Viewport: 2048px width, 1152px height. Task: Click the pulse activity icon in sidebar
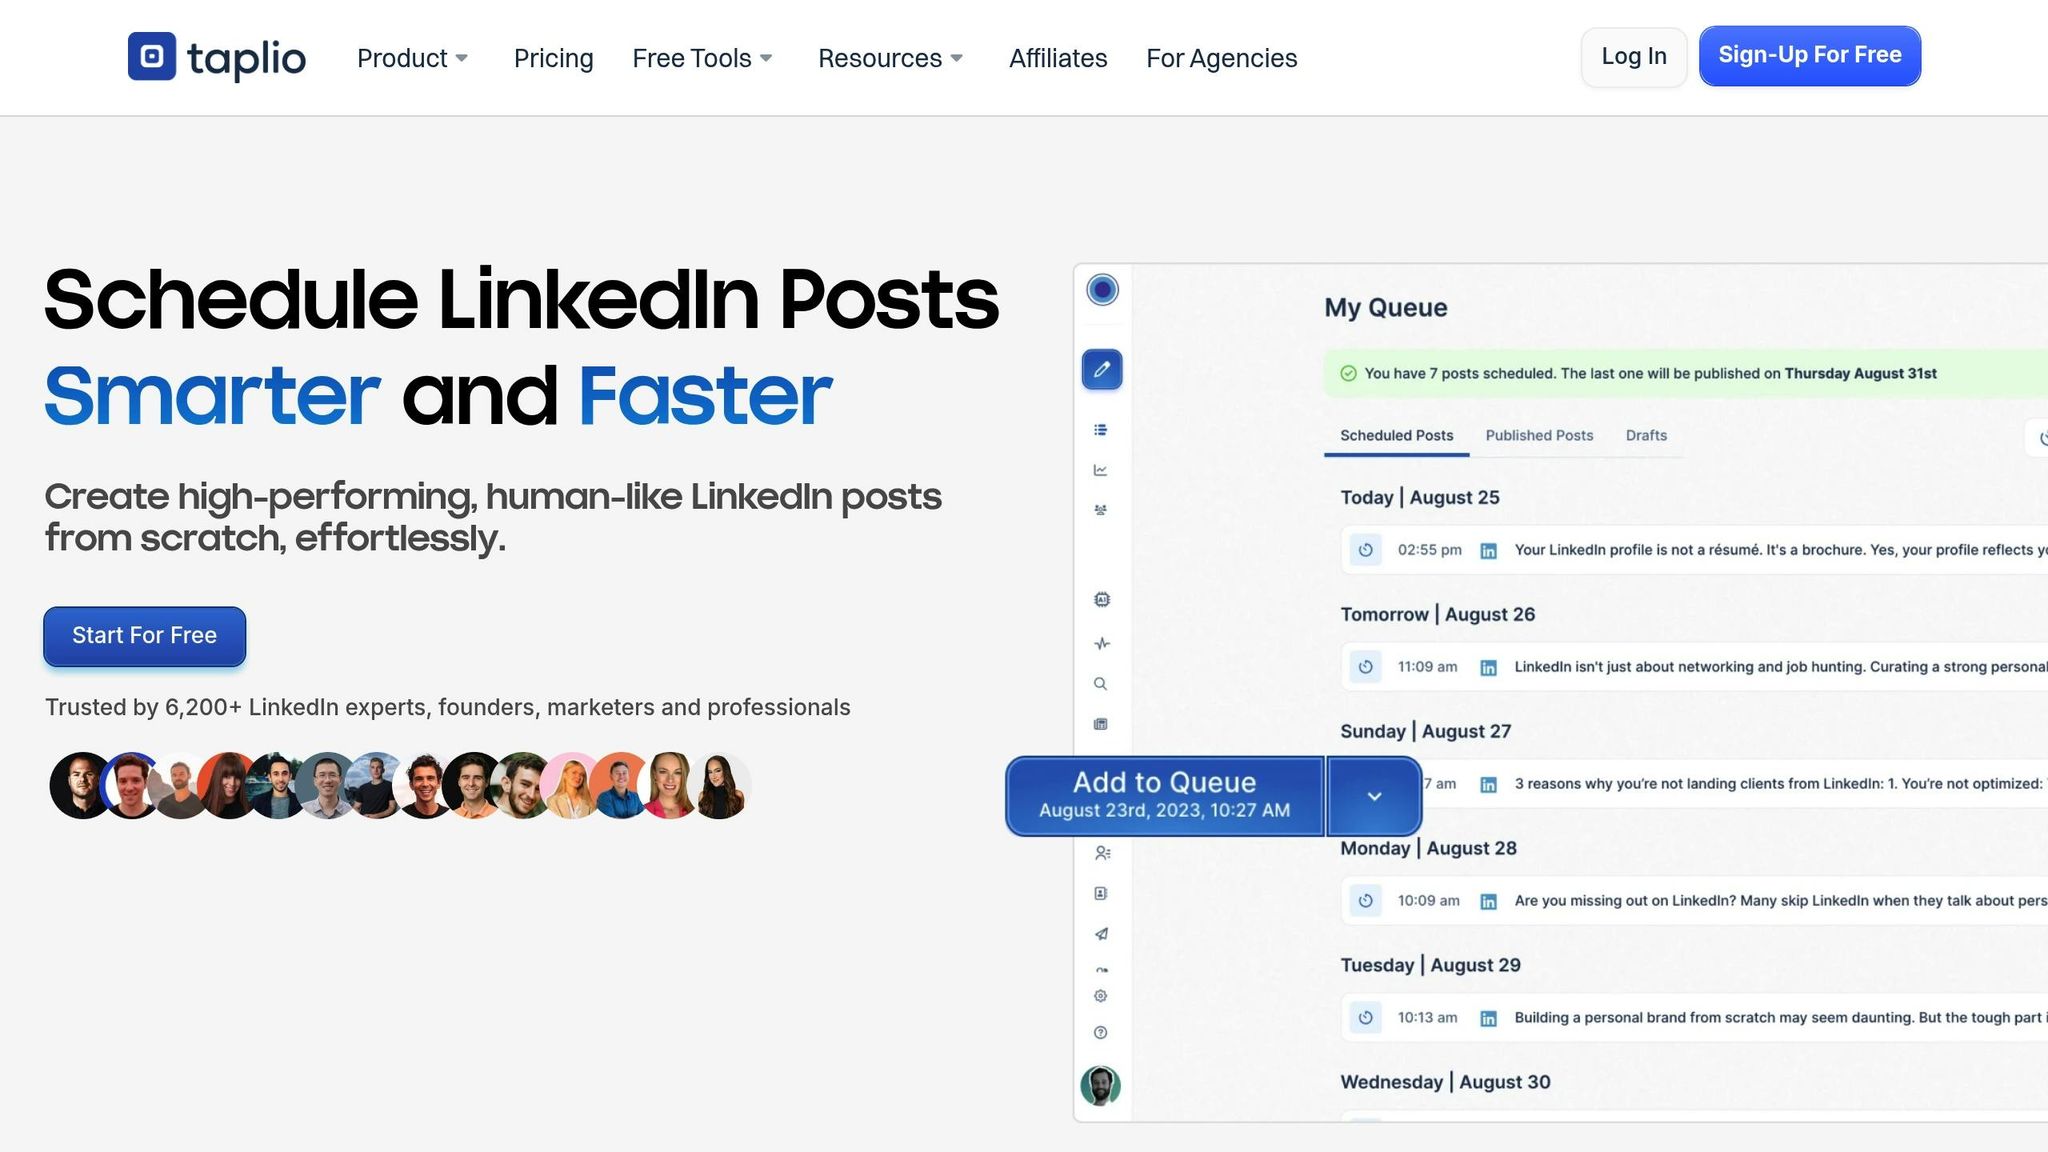(1101, 644)
